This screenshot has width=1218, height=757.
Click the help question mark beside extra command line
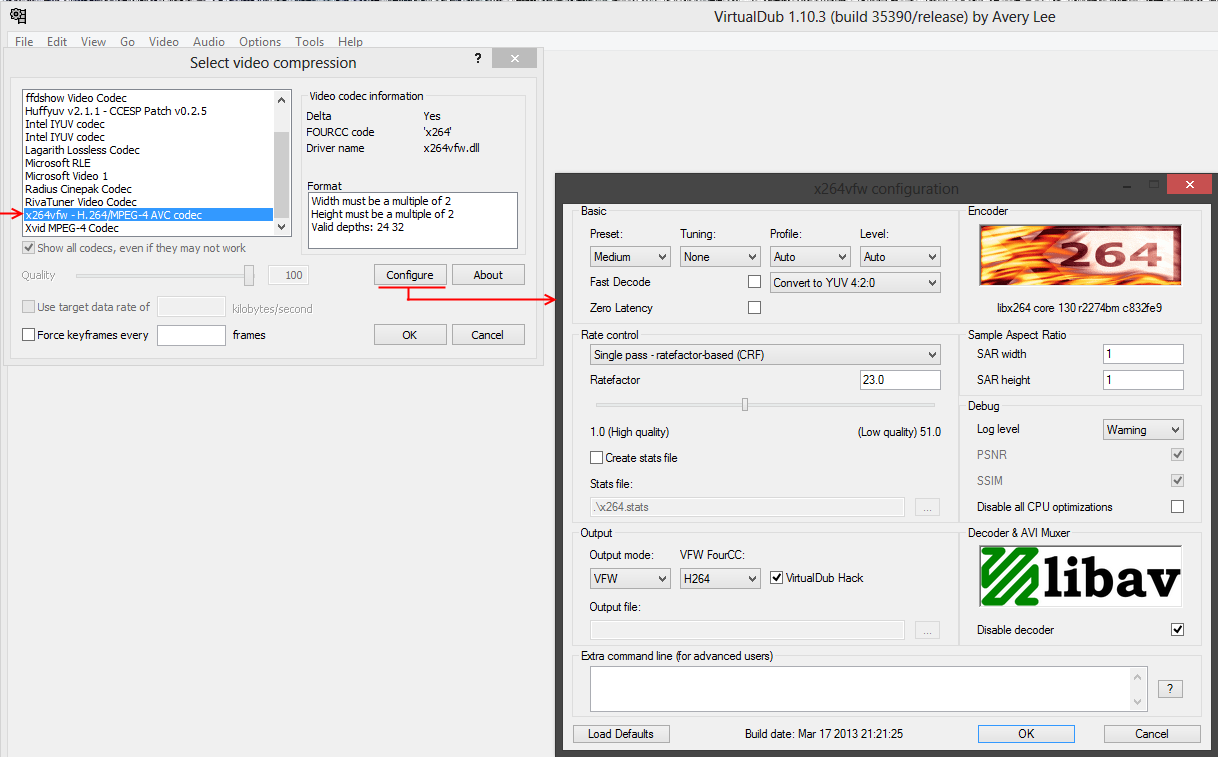coord(1169,689)
